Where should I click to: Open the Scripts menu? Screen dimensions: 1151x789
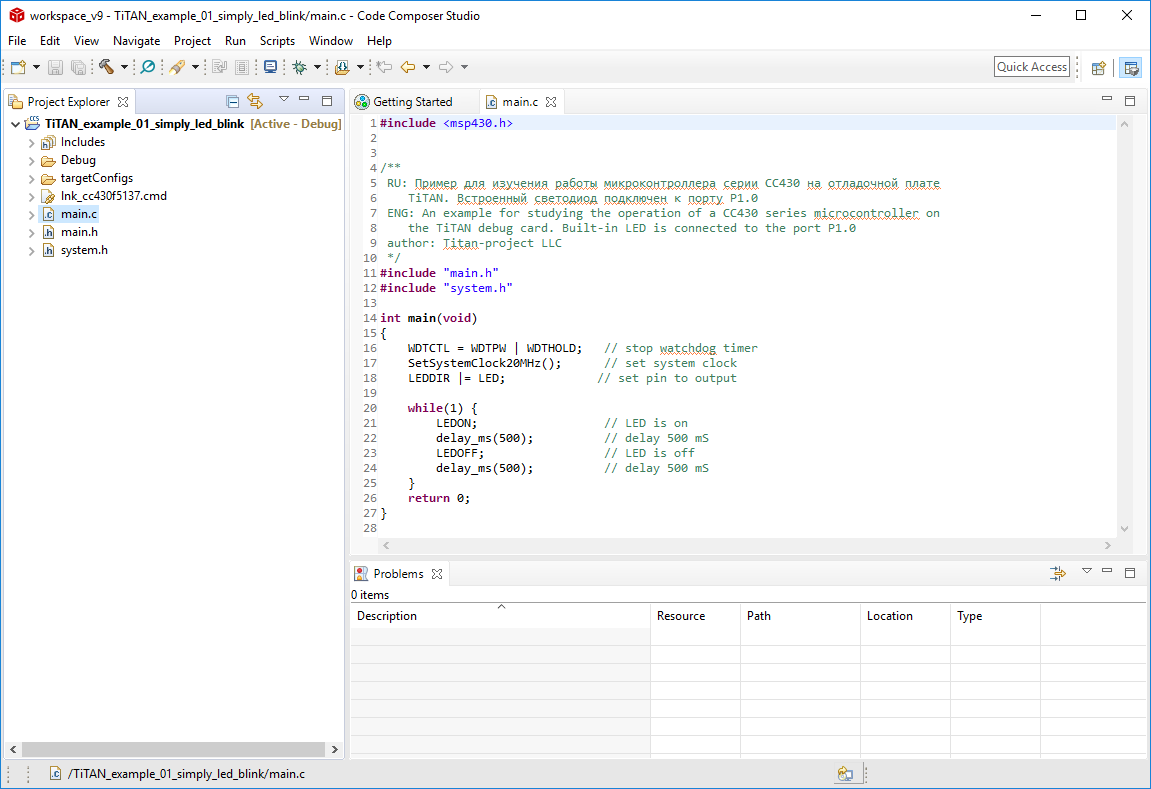click(x=277, y=41)
